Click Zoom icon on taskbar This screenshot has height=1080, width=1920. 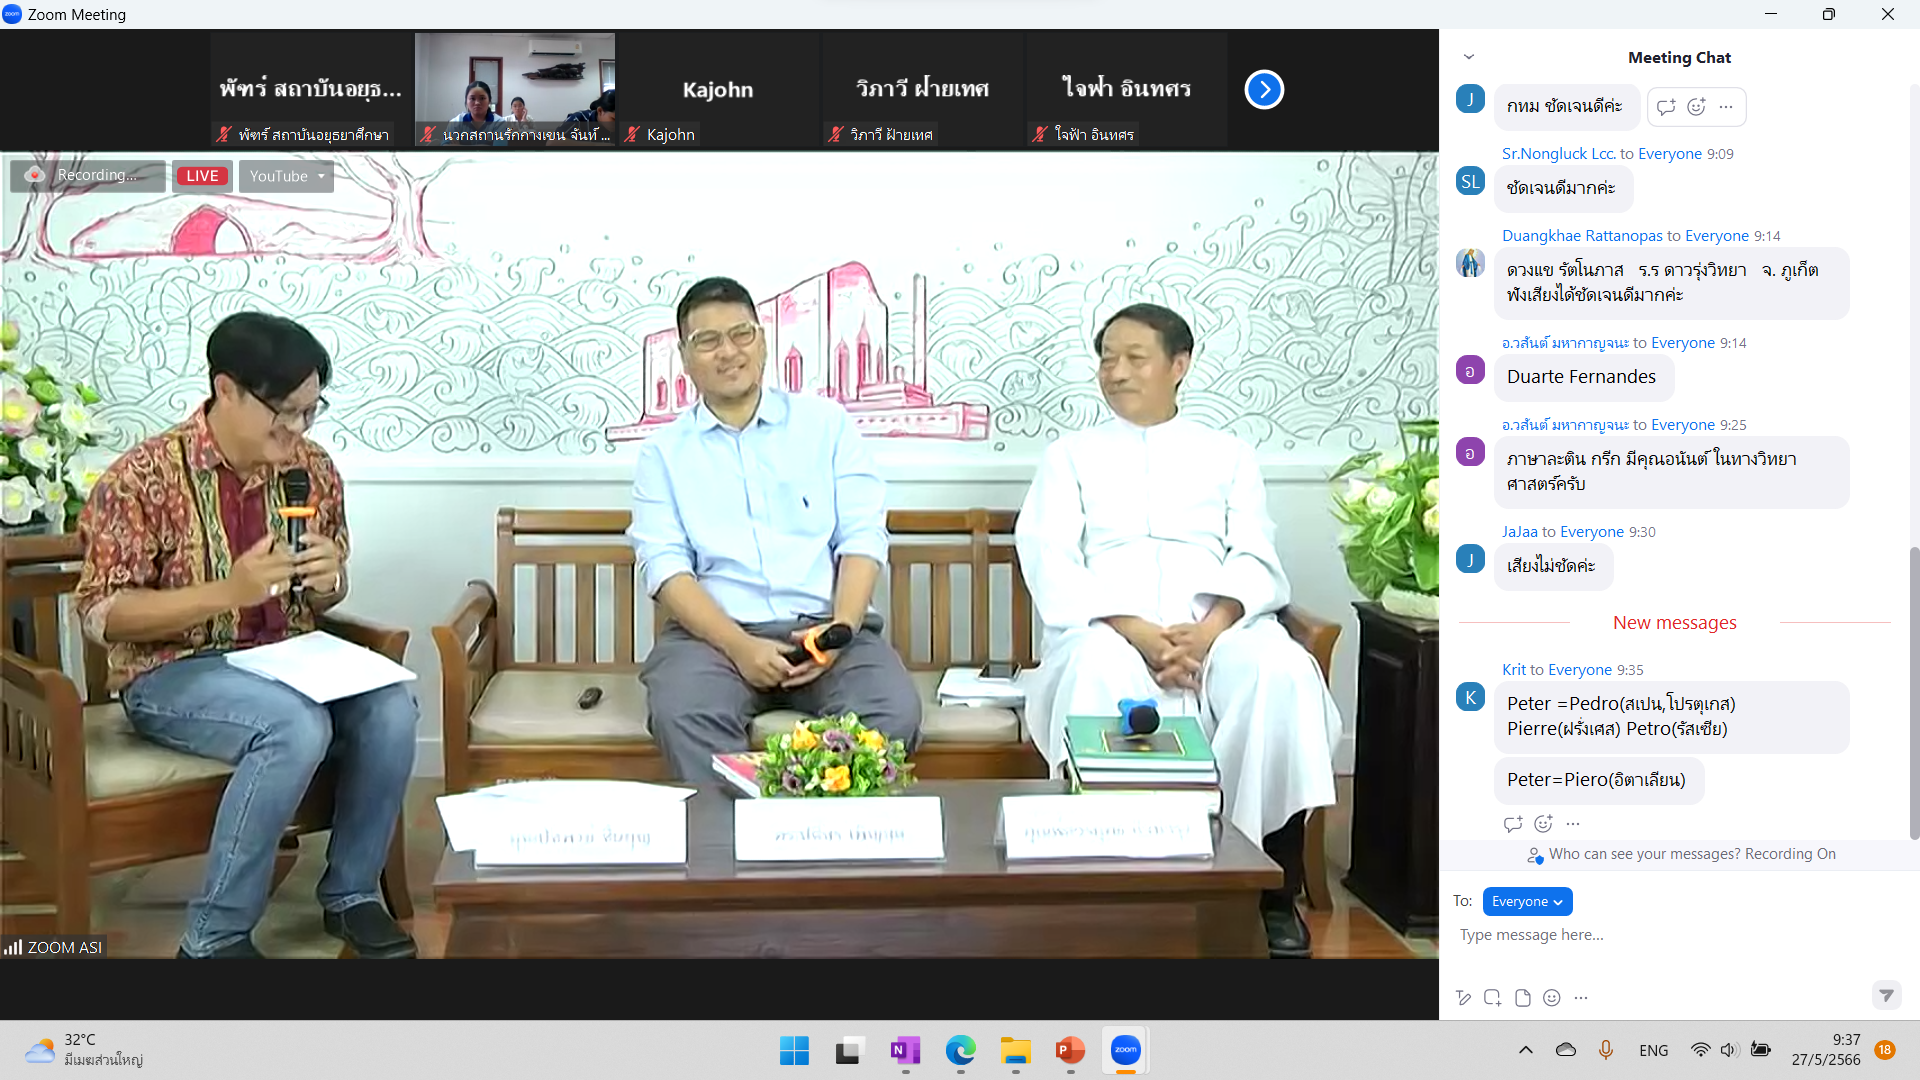tap(1126, 1050)
